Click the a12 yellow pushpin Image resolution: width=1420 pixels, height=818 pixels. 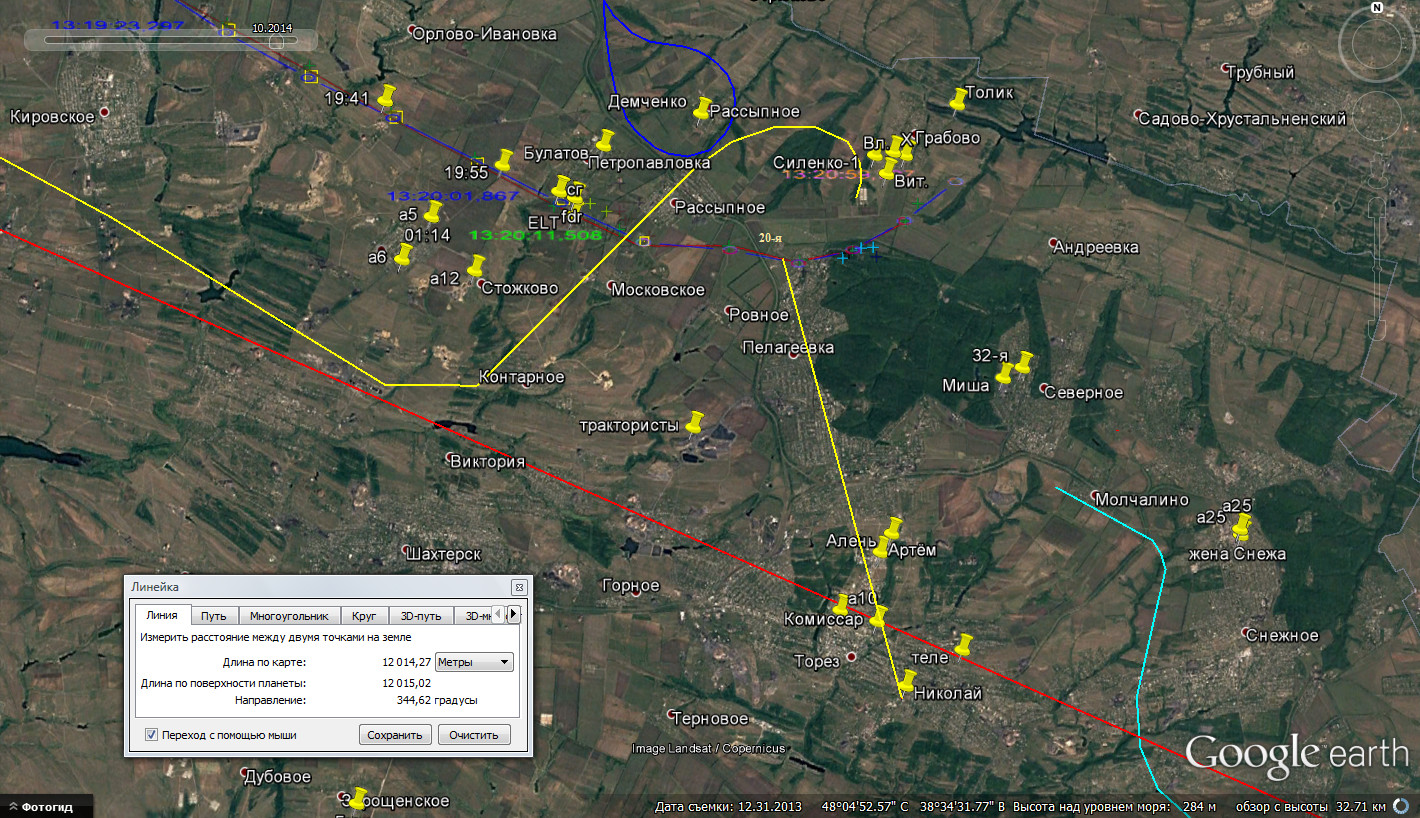475,266
